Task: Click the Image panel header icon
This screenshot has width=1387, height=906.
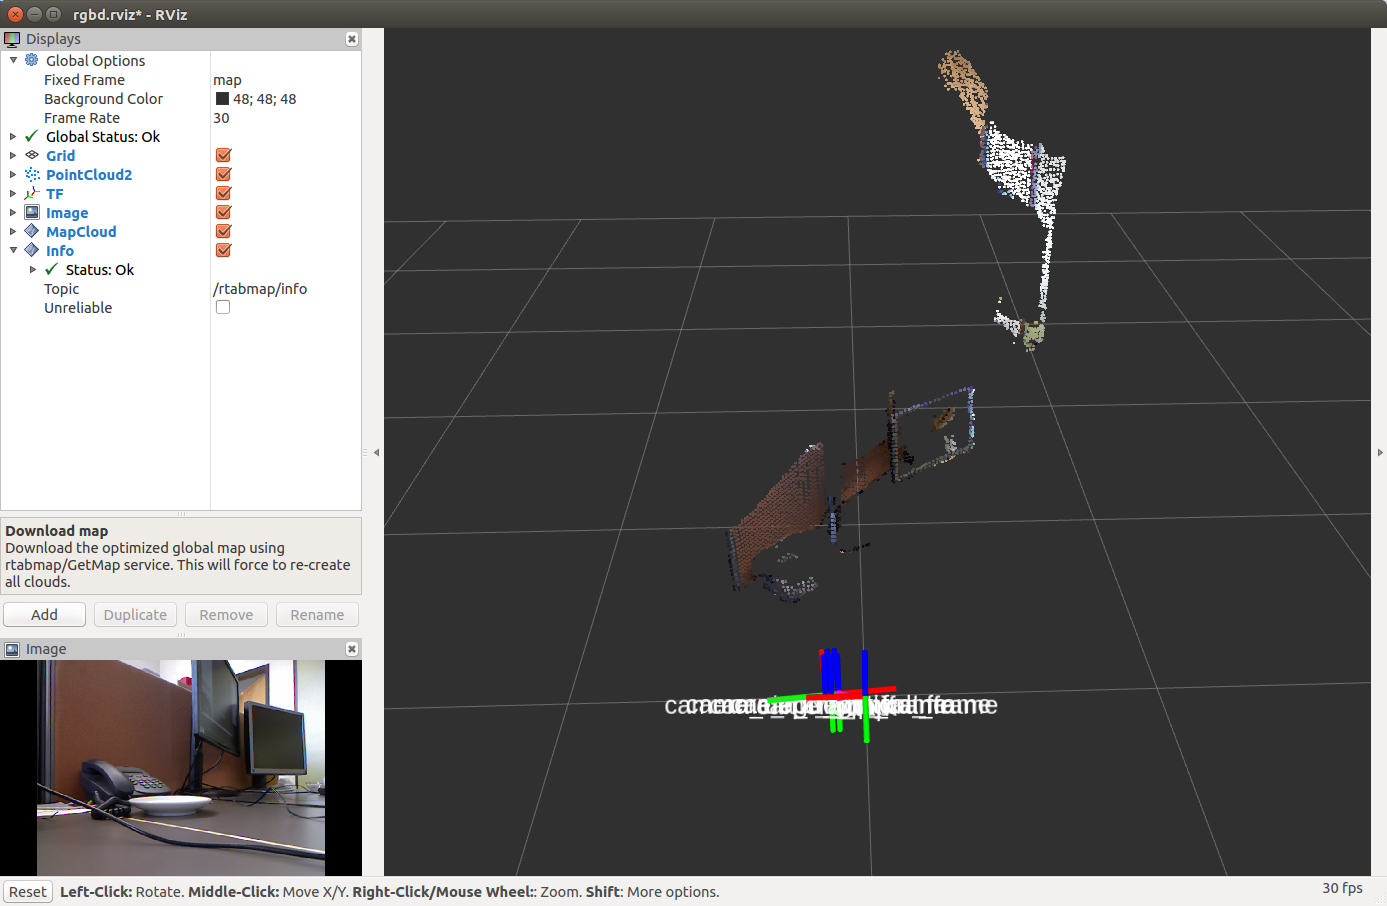Action: pyautogui.click(x=12, y=649)
